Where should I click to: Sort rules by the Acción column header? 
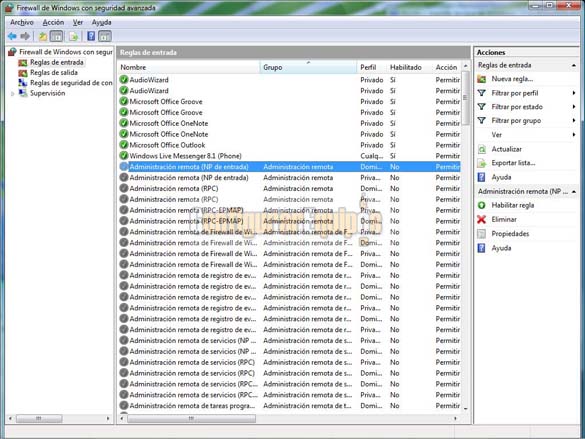click(x=447, y=67)
